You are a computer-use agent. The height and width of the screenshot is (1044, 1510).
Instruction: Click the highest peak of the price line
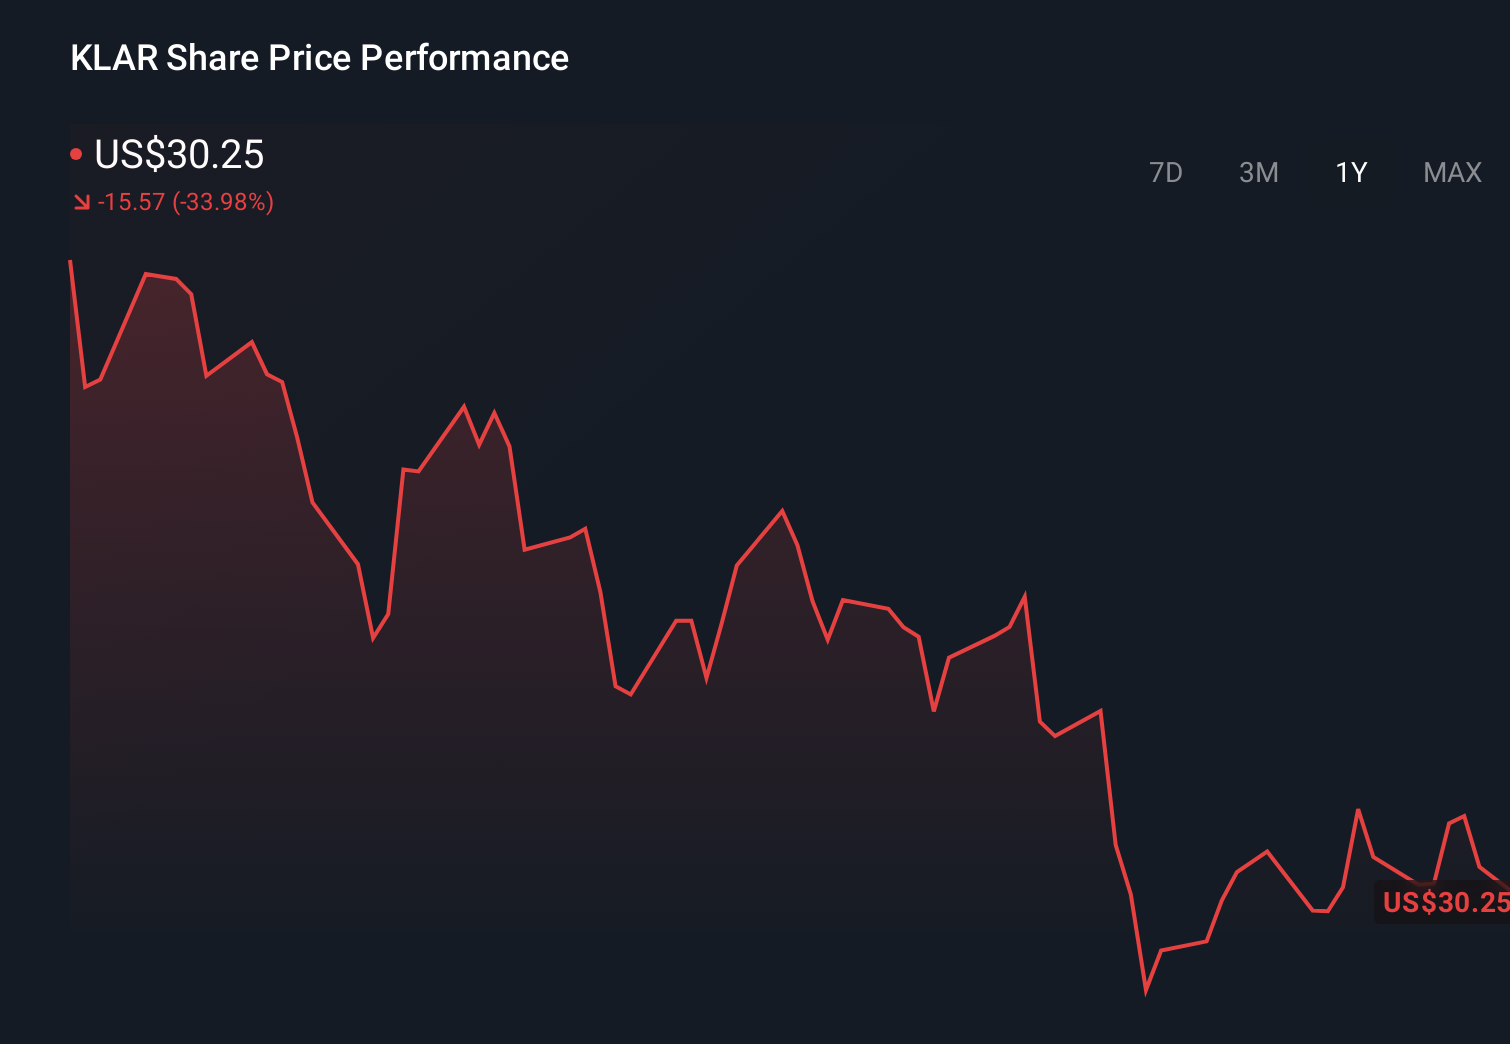pyautogui.click(x=70, y=258)
